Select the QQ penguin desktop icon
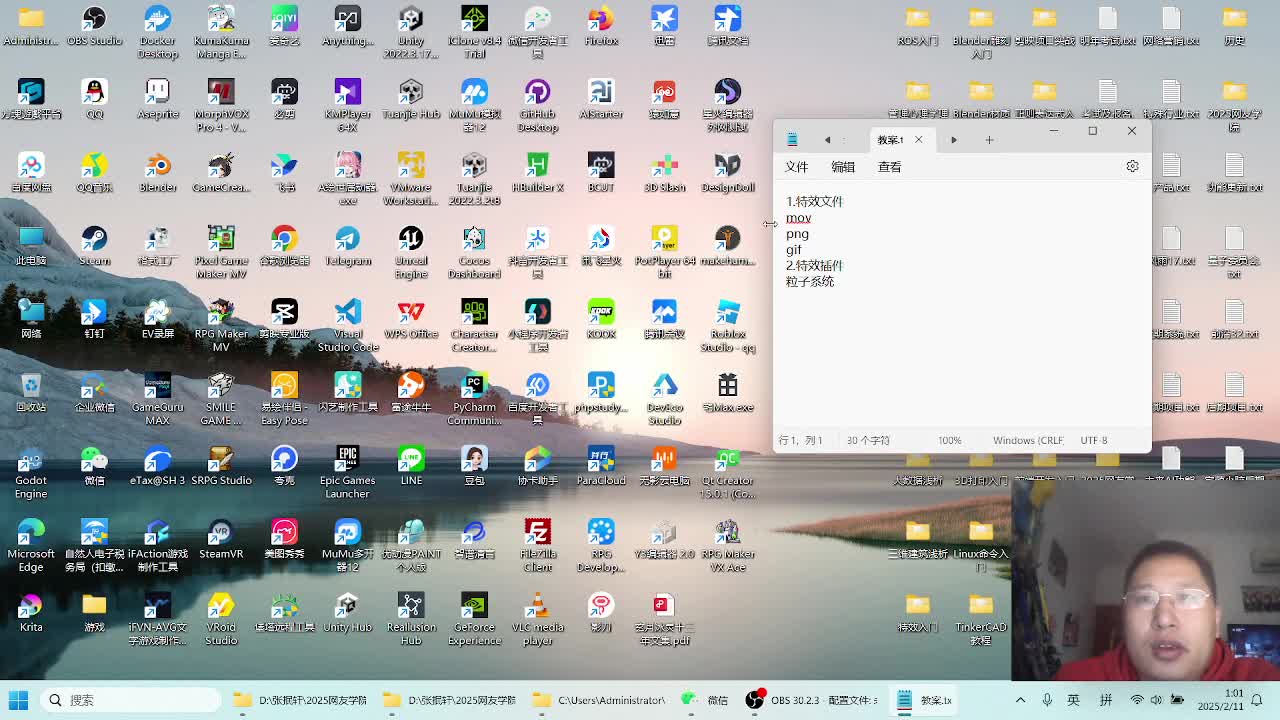The image size is (1280, 720). tap(94, 100)
